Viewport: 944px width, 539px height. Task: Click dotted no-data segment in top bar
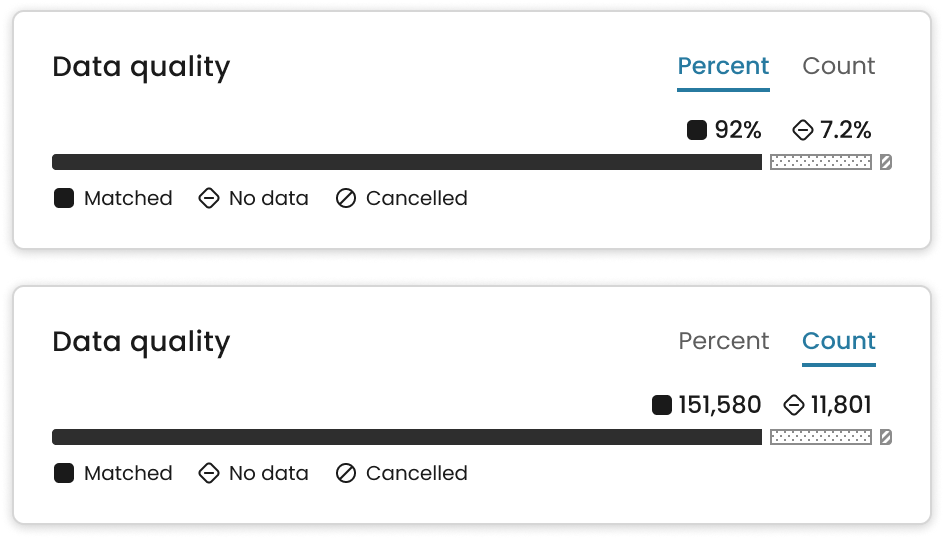tap(821, 162)
